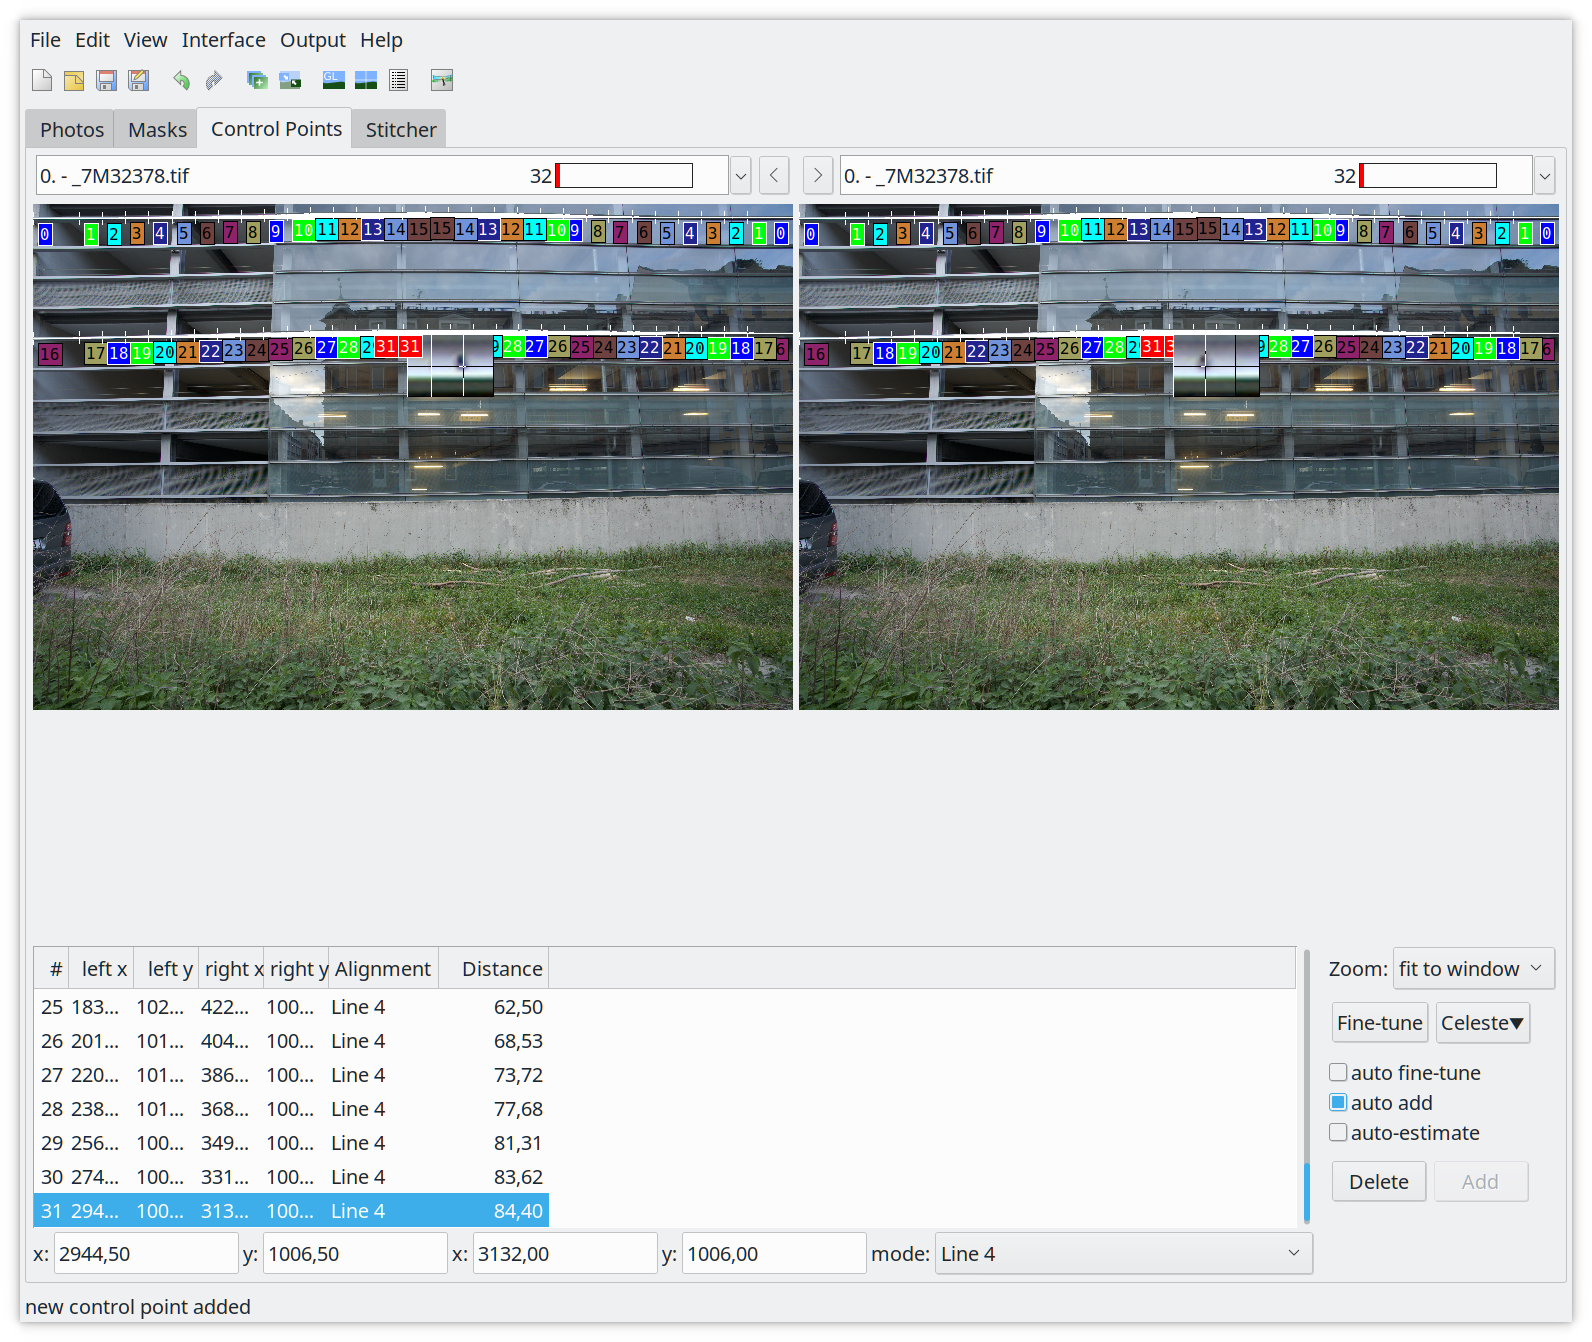The image size is (1592, 1342).
Task: Select control point row 26
Action: [x=291, y=1041]
